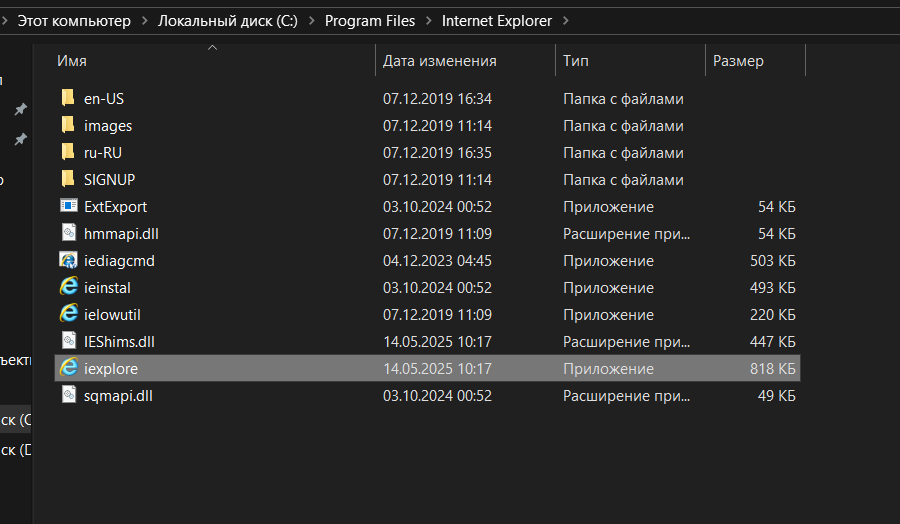The image size is (900, 524).
Task: Click the iexplore Internet Explorer icon
Action: 69,367
